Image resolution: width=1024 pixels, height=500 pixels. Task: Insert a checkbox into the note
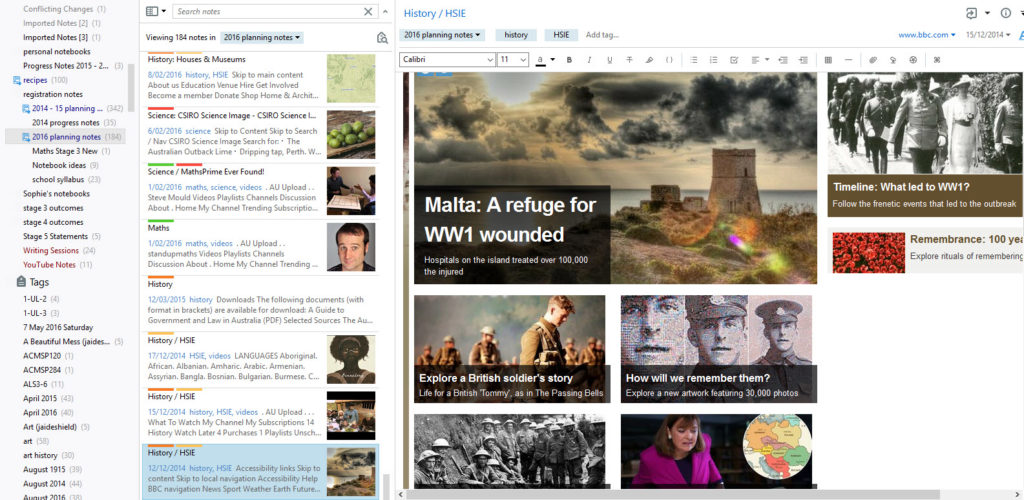pyautogui.click(x=734, y=60)
